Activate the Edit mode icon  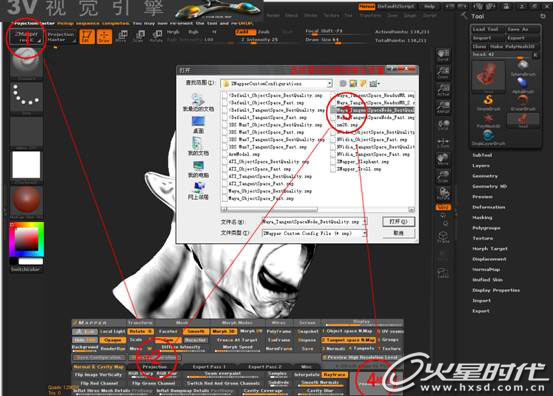pyautogui.click(x=87, y=37)
